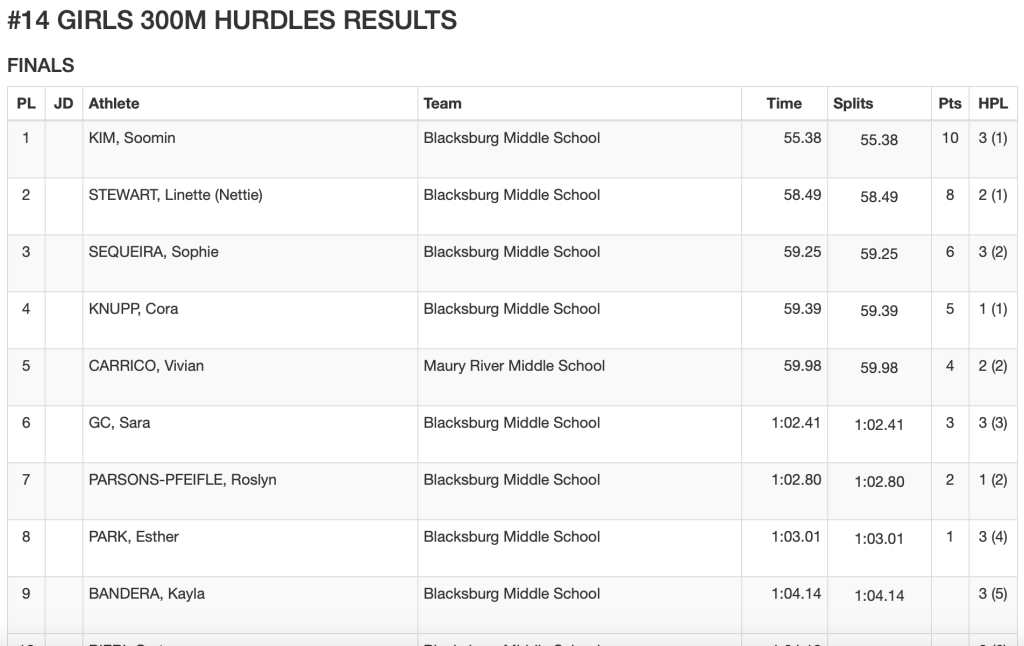Open BANDERA, Kayla athlete entry
Viewport: 1024px width, 646px height.
[147, 594]
